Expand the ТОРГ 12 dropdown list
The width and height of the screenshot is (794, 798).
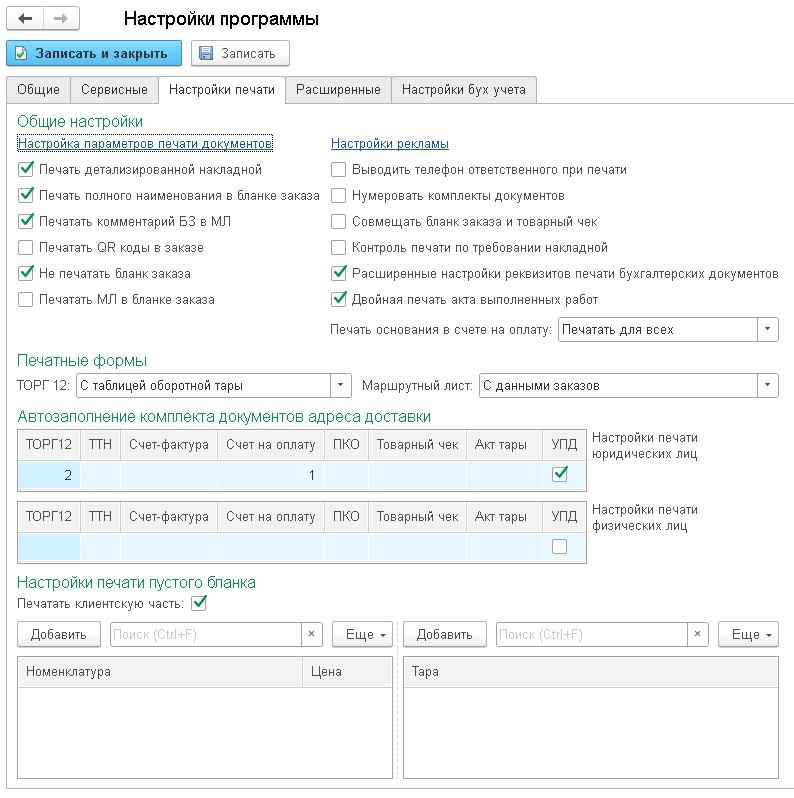(x=341, y=385)
